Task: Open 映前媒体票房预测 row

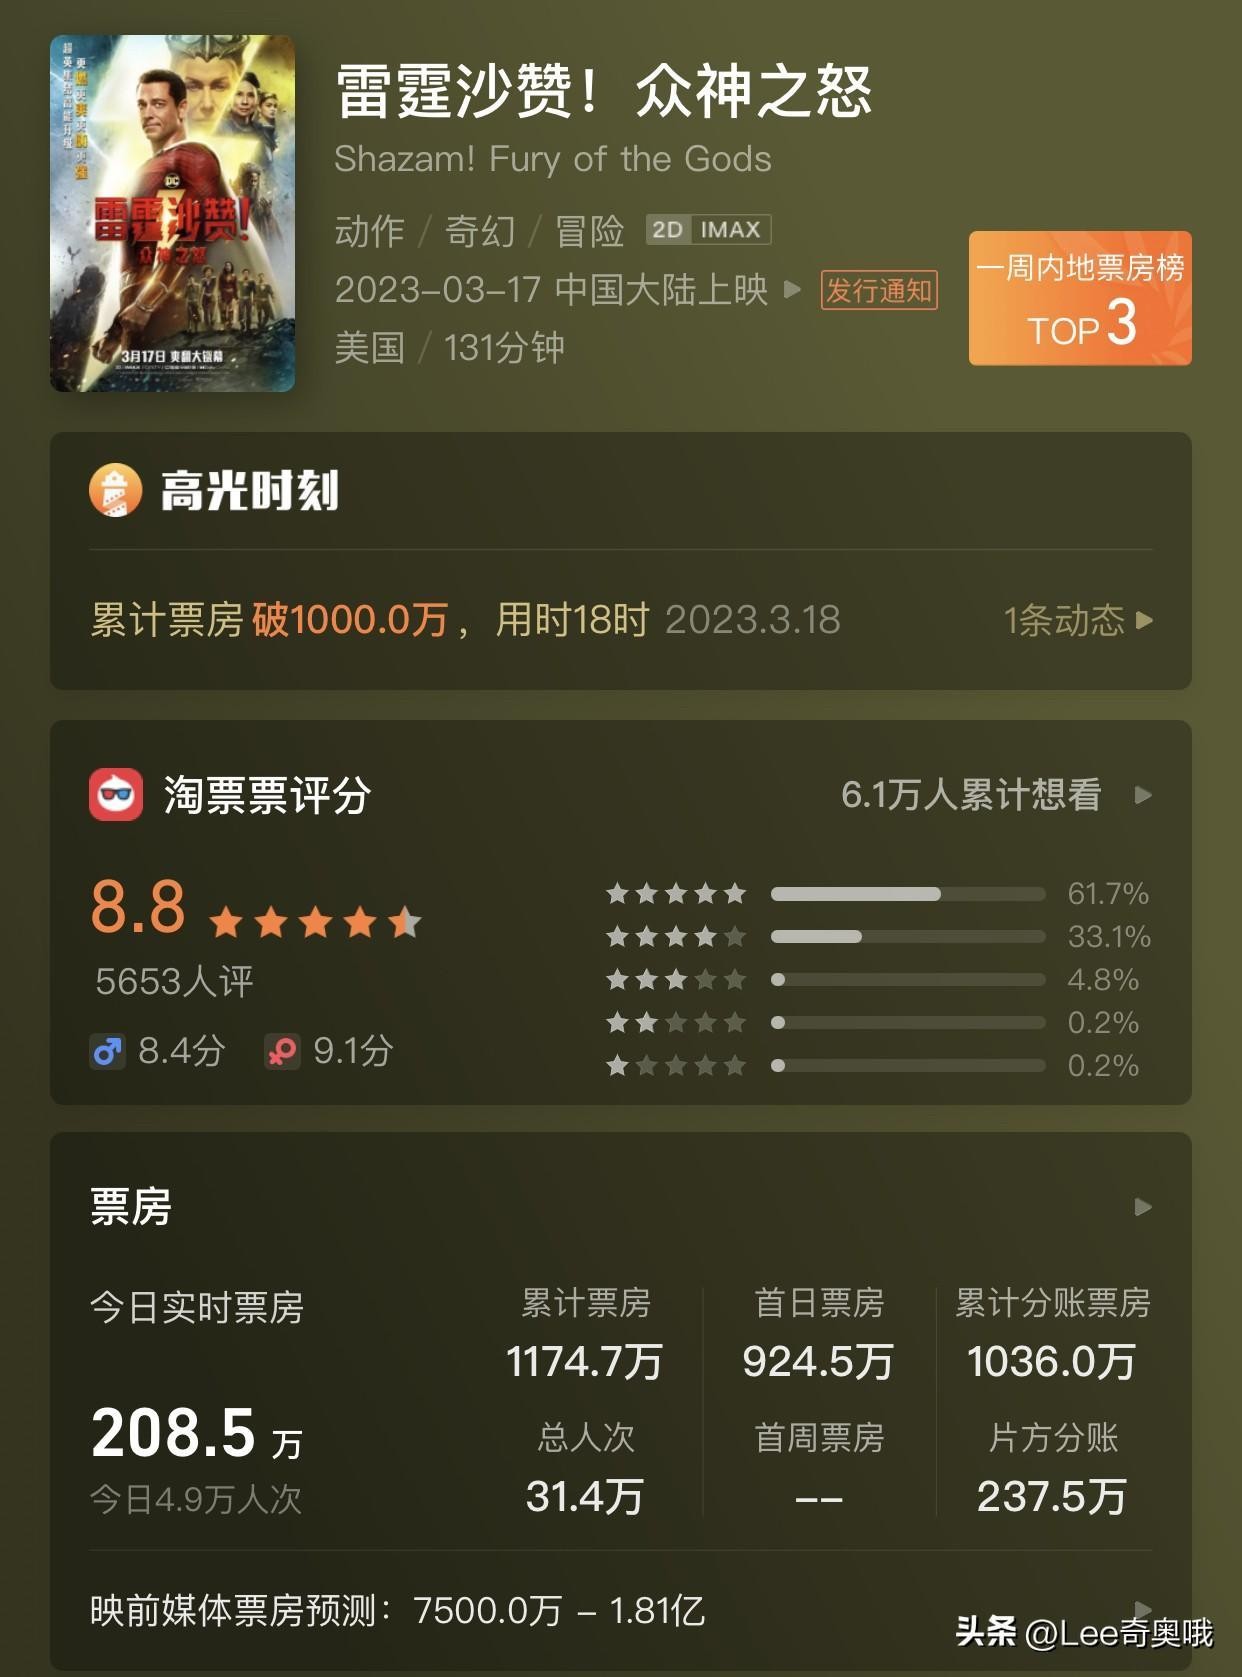Action: (620, 1611)
